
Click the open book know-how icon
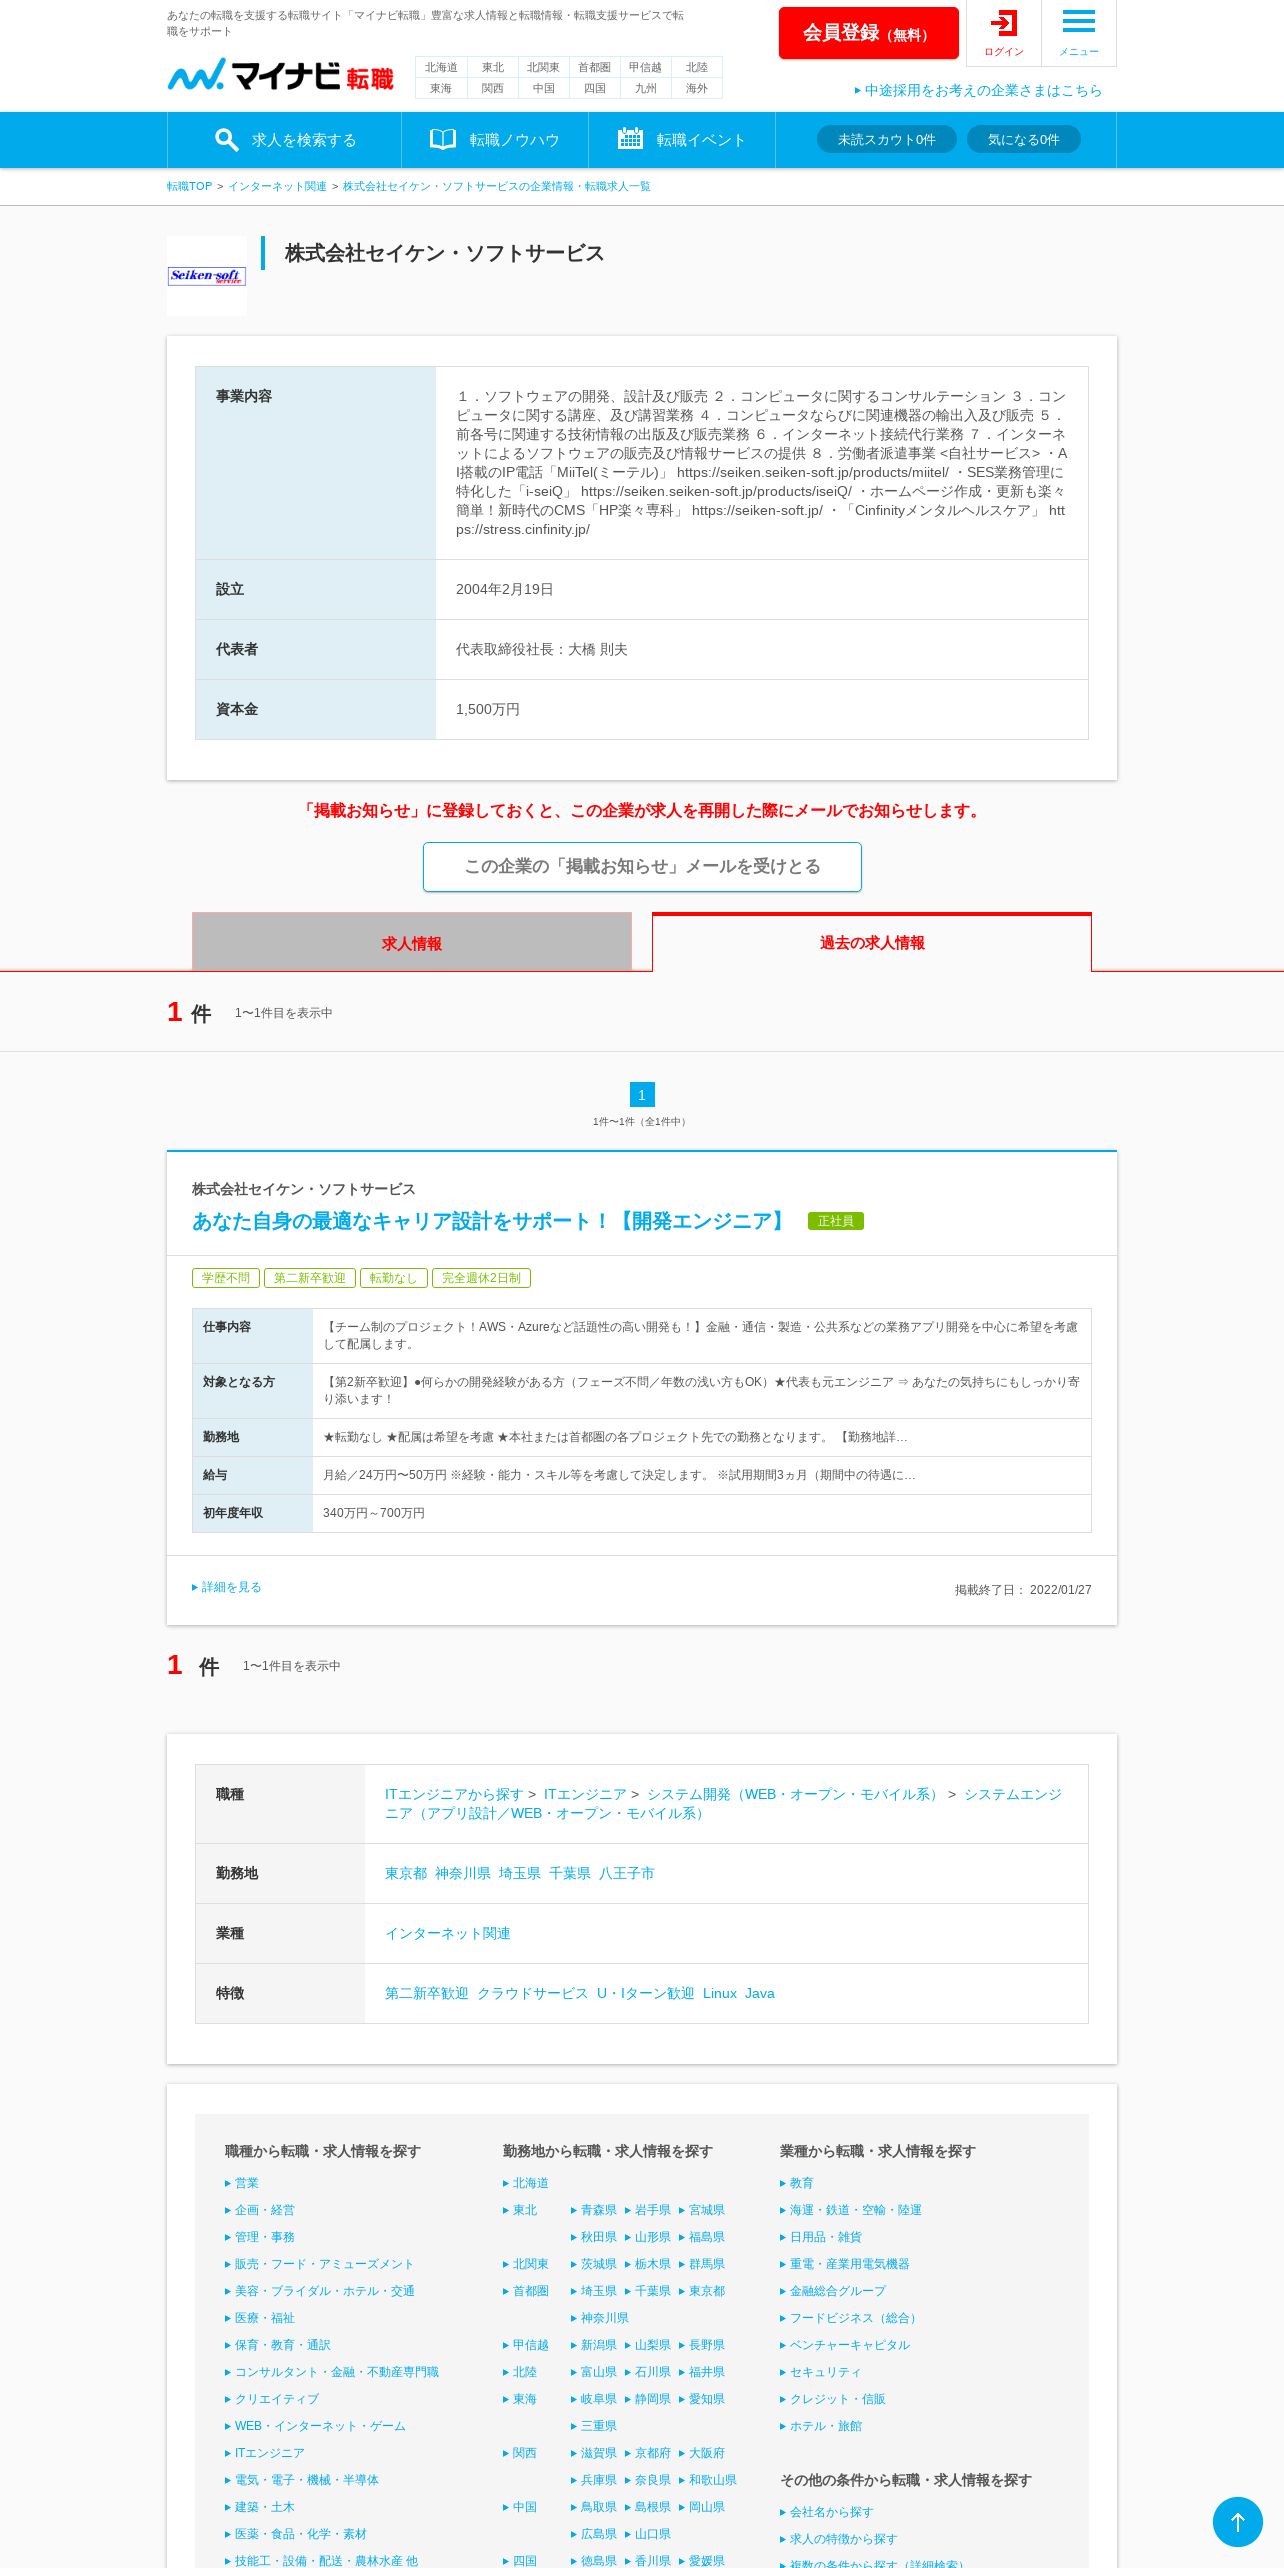pyautogui.click(x=443, y=140)
